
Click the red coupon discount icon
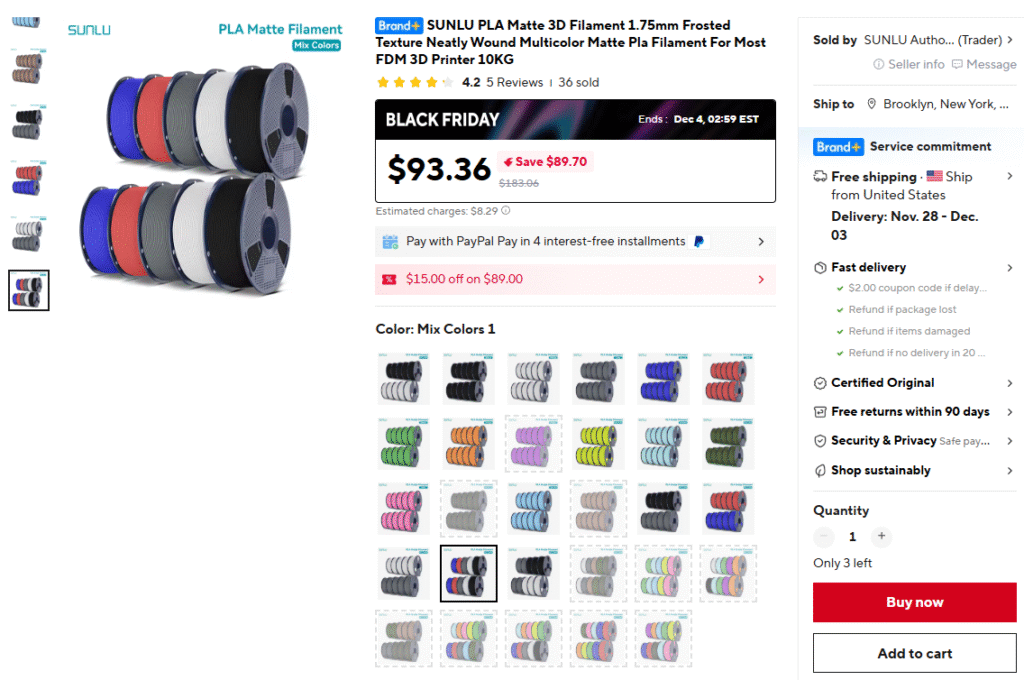tap(389, 280)
